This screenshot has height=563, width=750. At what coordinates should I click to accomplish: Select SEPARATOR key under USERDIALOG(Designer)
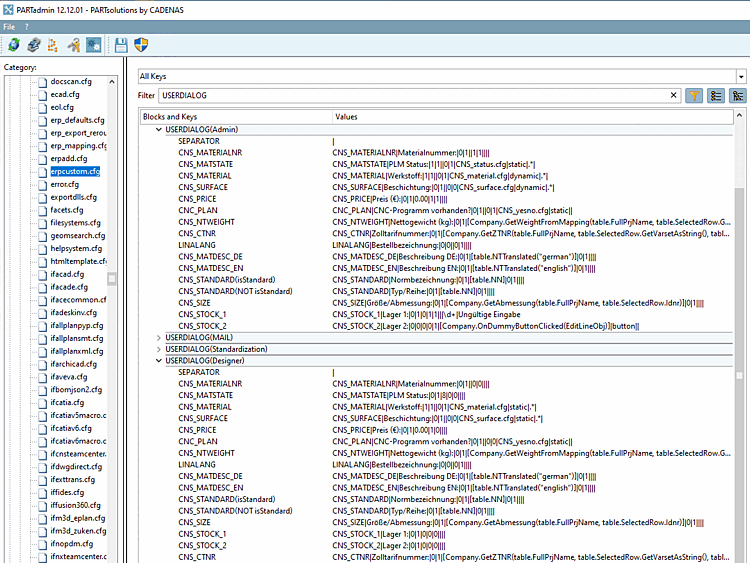[199, 372]
